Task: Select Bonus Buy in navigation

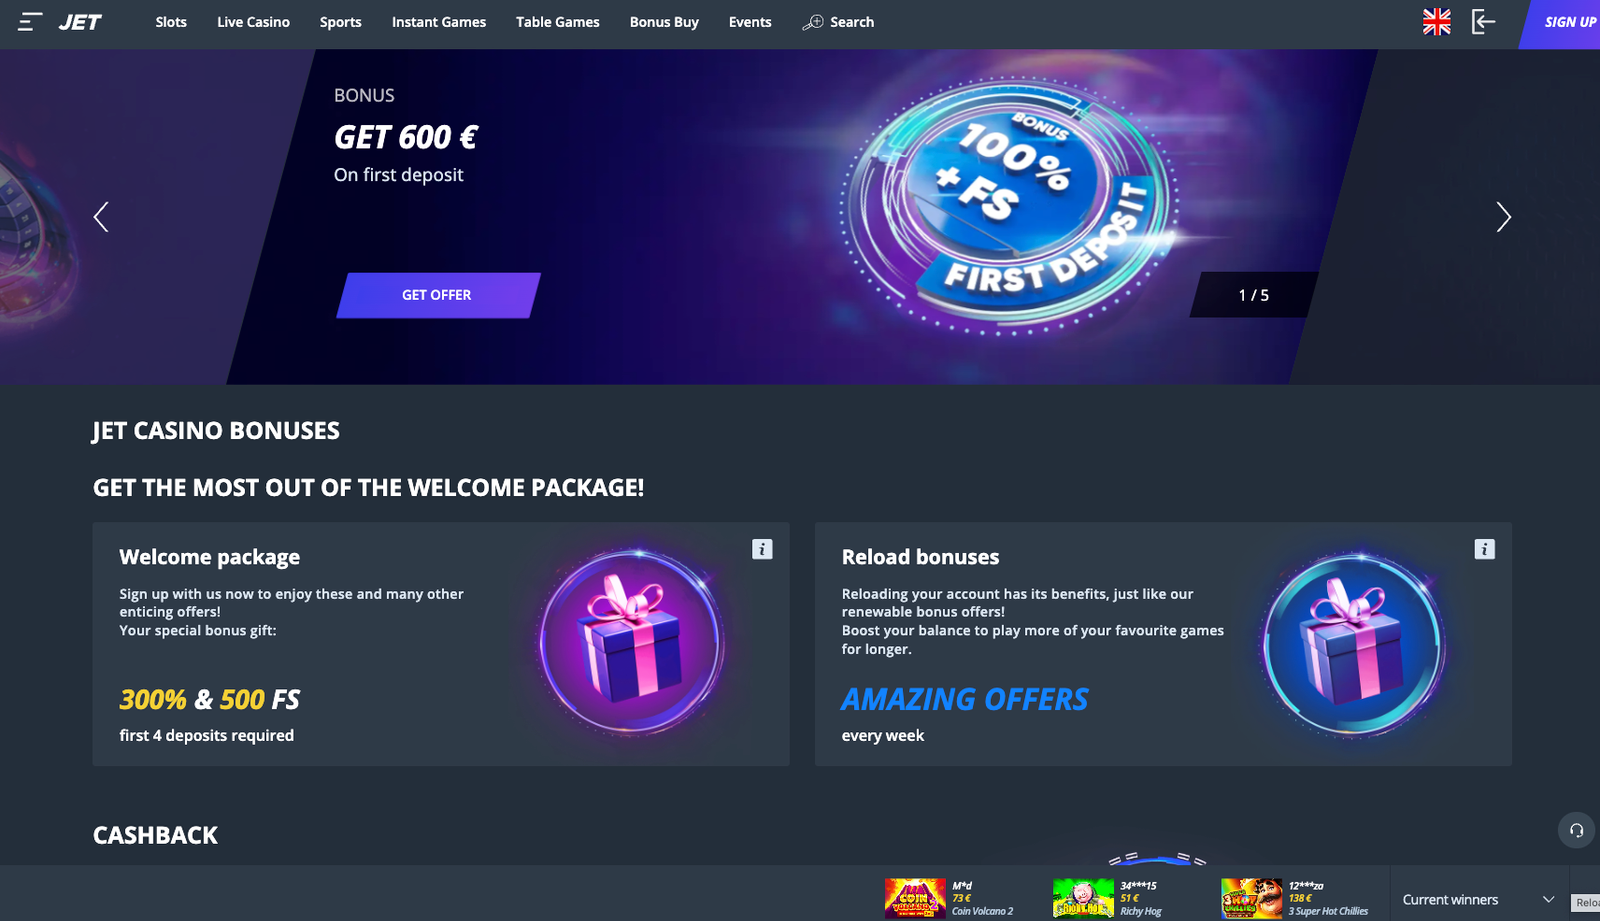Action: point(664,22)
